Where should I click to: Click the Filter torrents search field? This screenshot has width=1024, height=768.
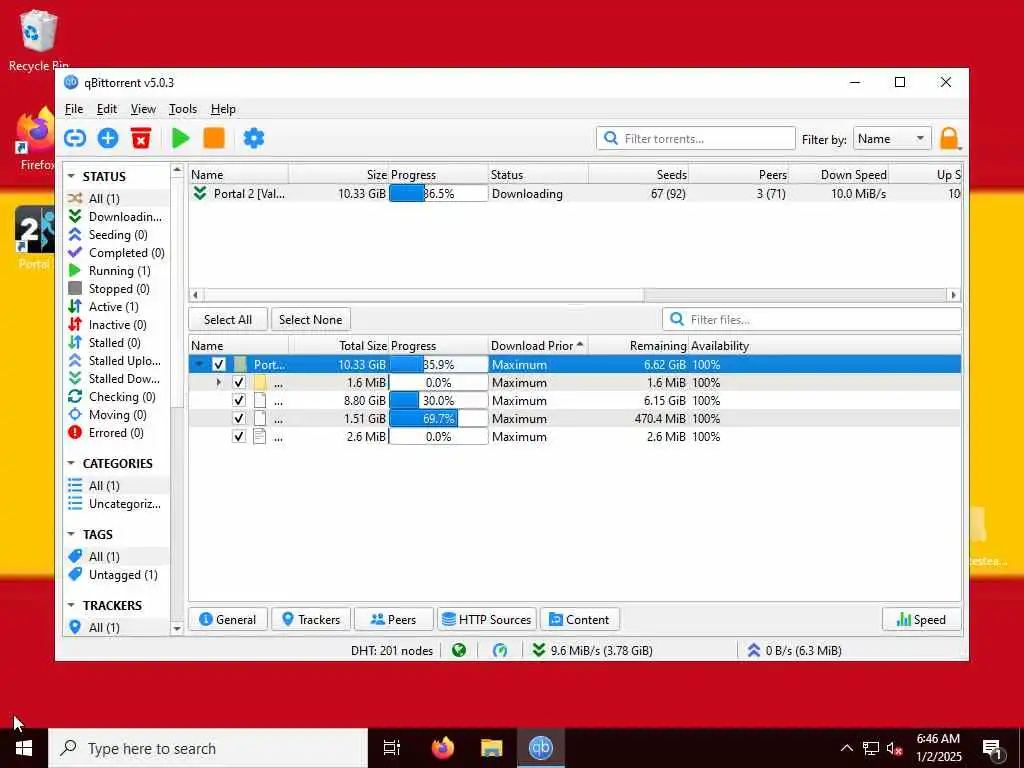click(696, 138)
